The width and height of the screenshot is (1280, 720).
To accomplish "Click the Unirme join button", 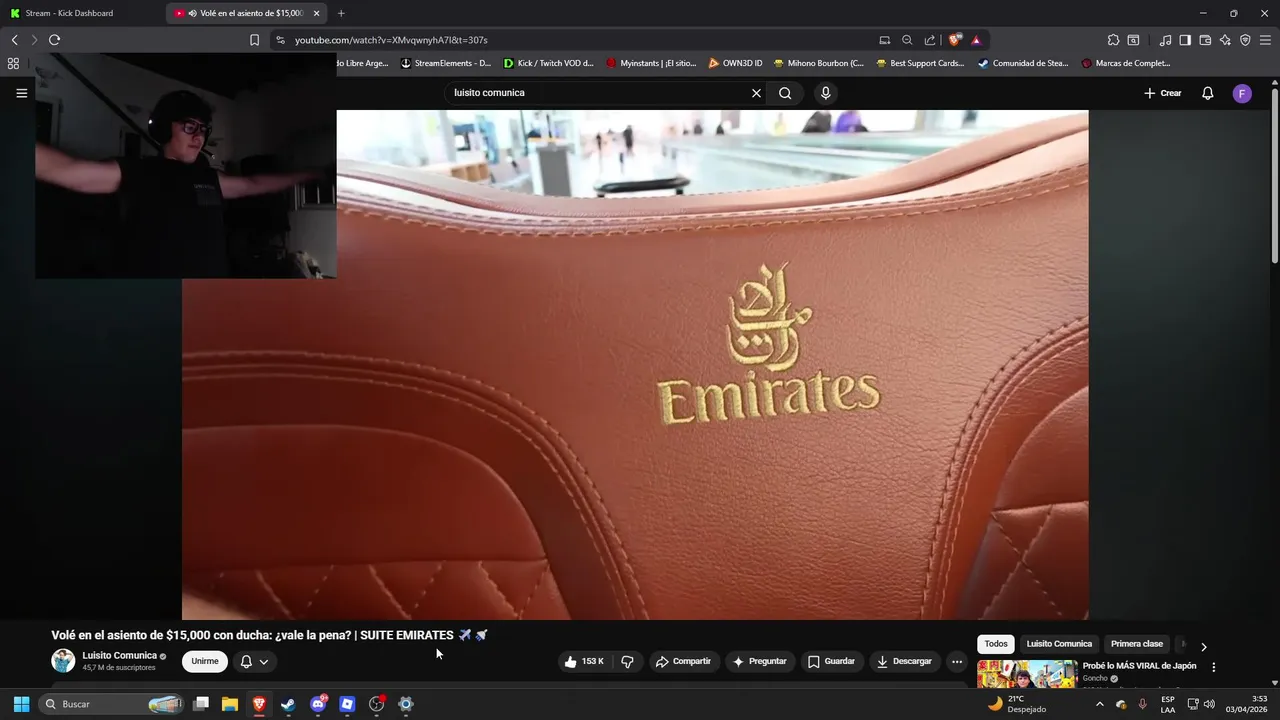I will 205,661.
